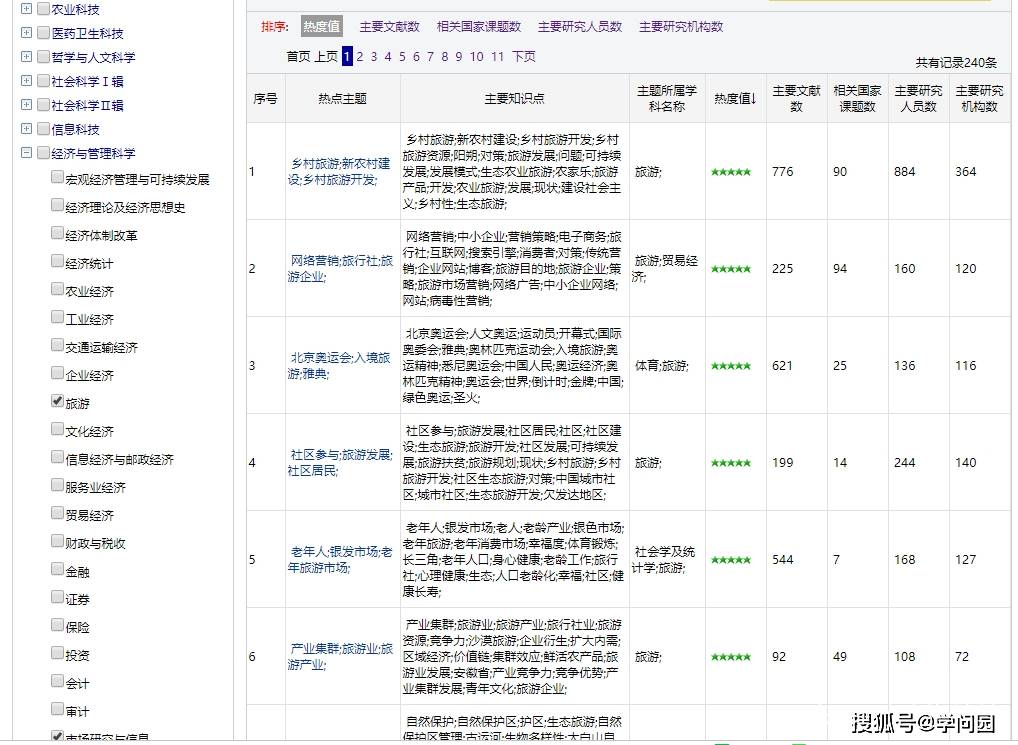Open topic 北京奥运会;入境旅游;雅典
1018x745 pixels.
pos(341,365)
